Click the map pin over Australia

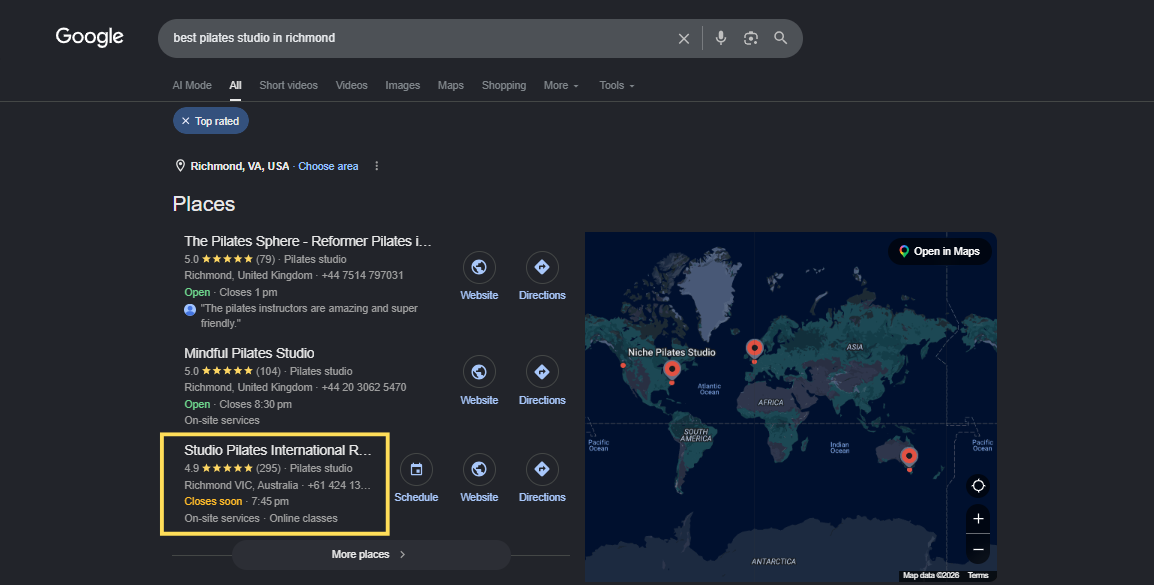[x=909, y=458]
